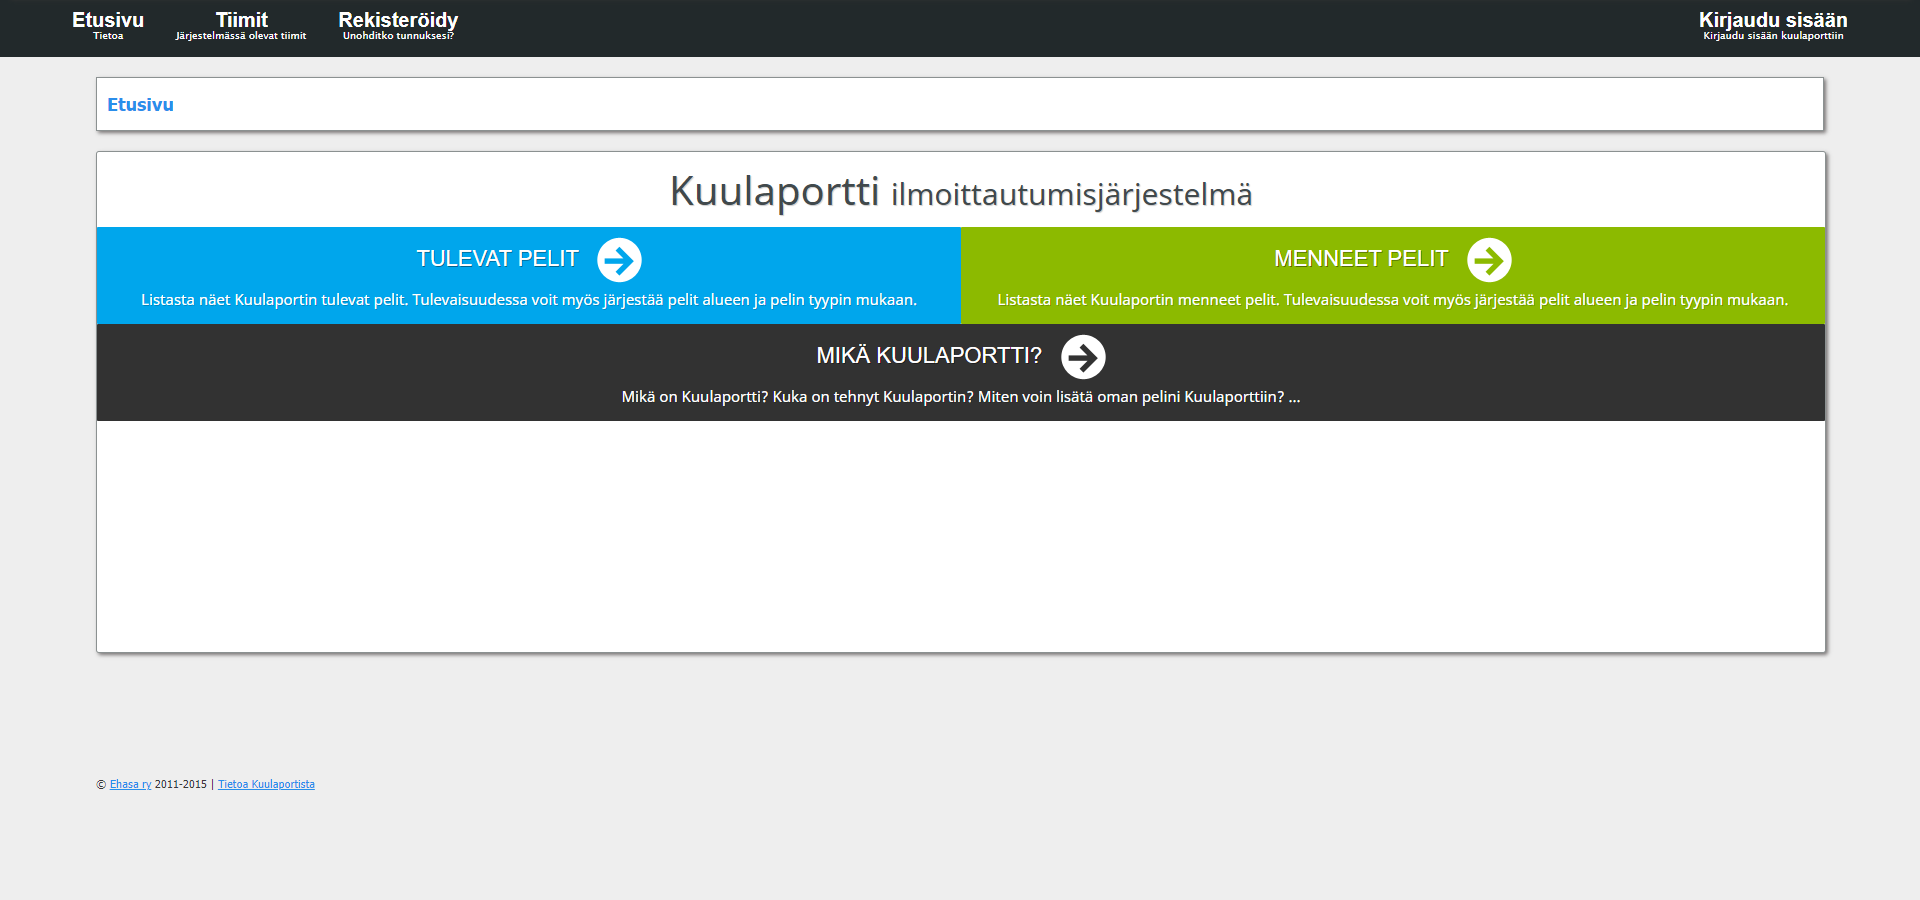Screen dimensions: 1920x900
Task: Click the arrow icon beside Mikä Kuulaportti?
Action: pos(1083,357)
